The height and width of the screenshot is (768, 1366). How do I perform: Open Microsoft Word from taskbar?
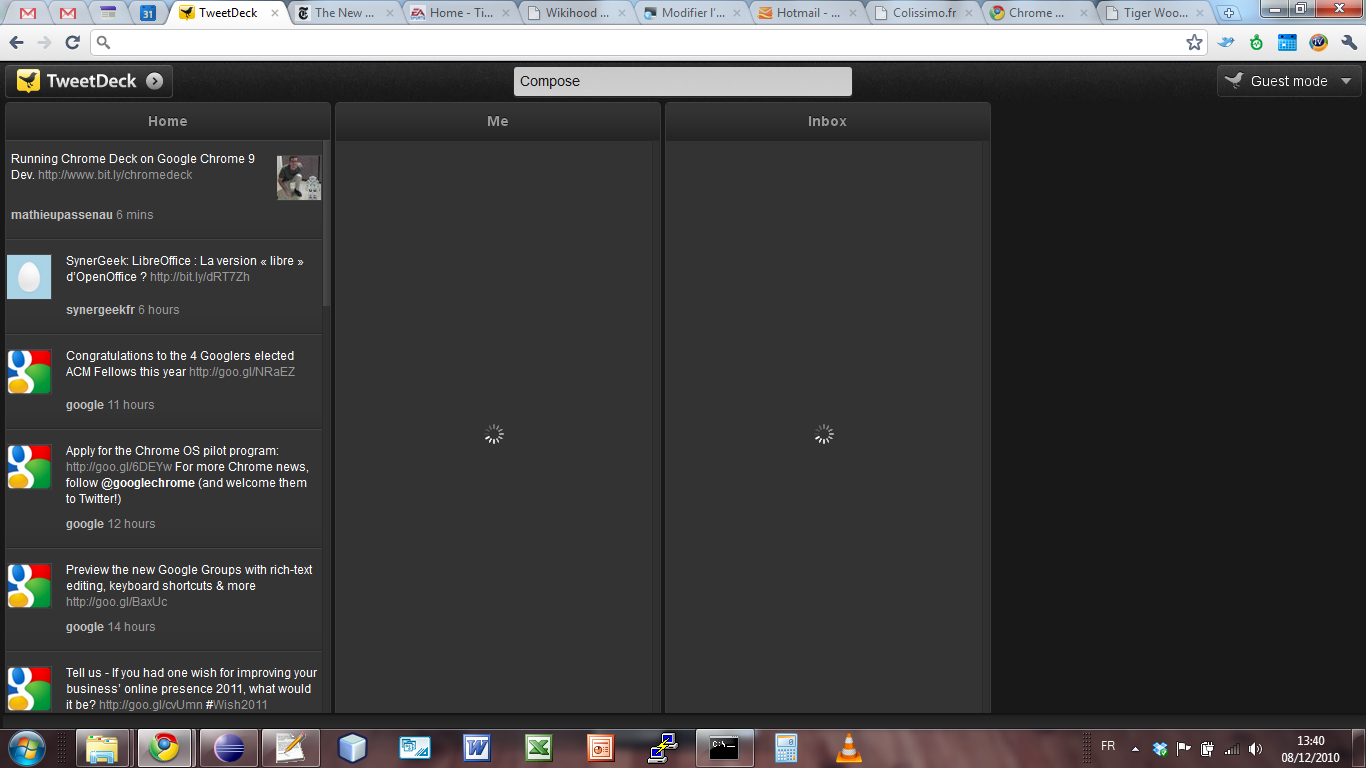click(477, 748)
